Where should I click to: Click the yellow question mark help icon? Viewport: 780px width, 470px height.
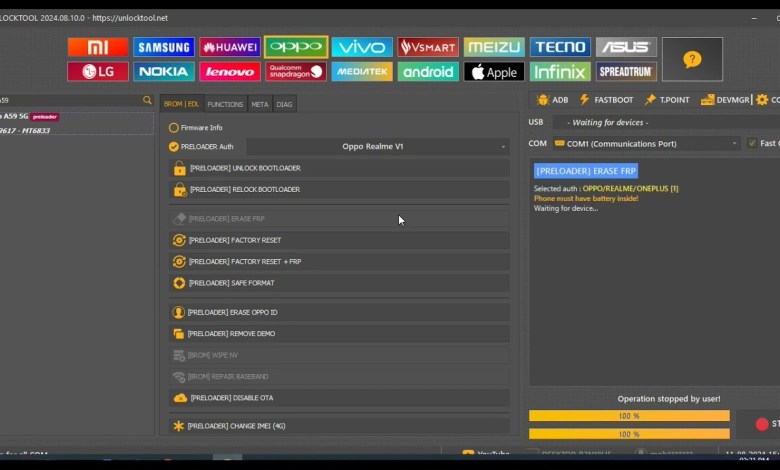click(x=692, y=59)
